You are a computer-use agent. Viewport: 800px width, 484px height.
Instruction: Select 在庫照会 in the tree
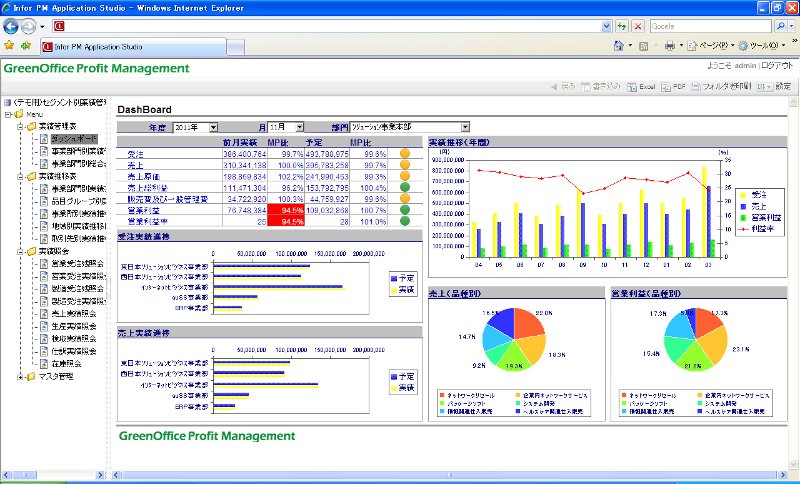(66, 364)
